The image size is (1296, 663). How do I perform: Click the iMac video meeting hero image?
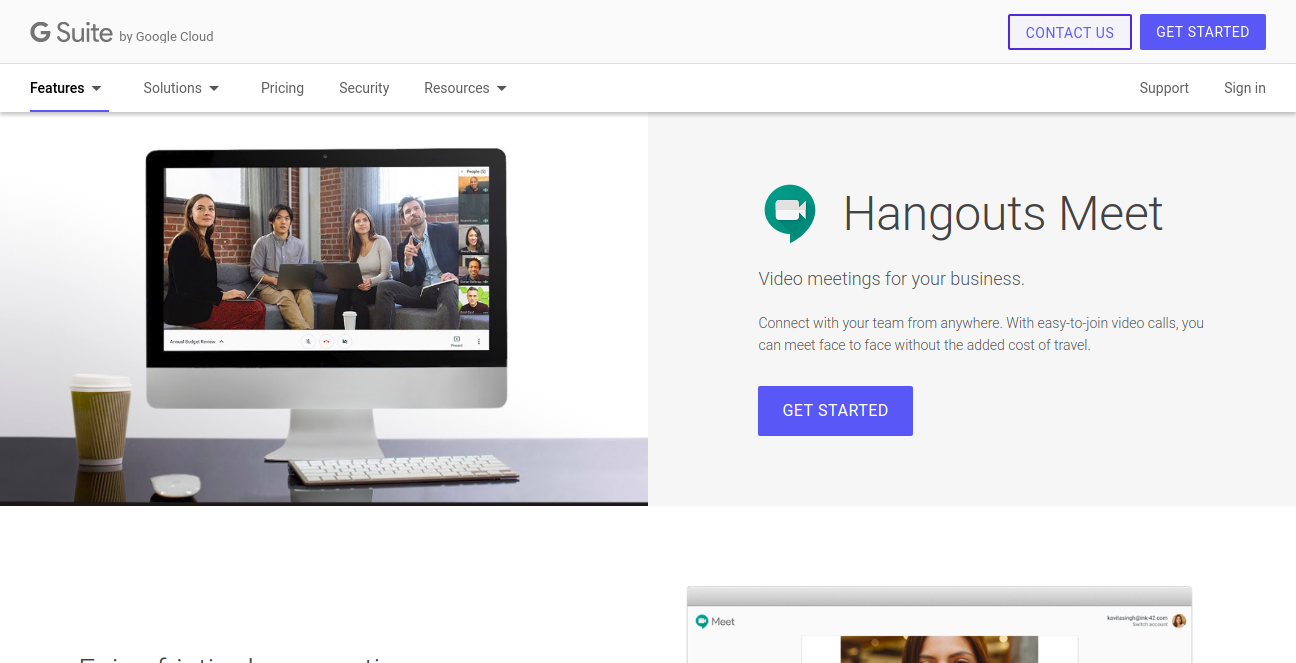click(324, 309)
